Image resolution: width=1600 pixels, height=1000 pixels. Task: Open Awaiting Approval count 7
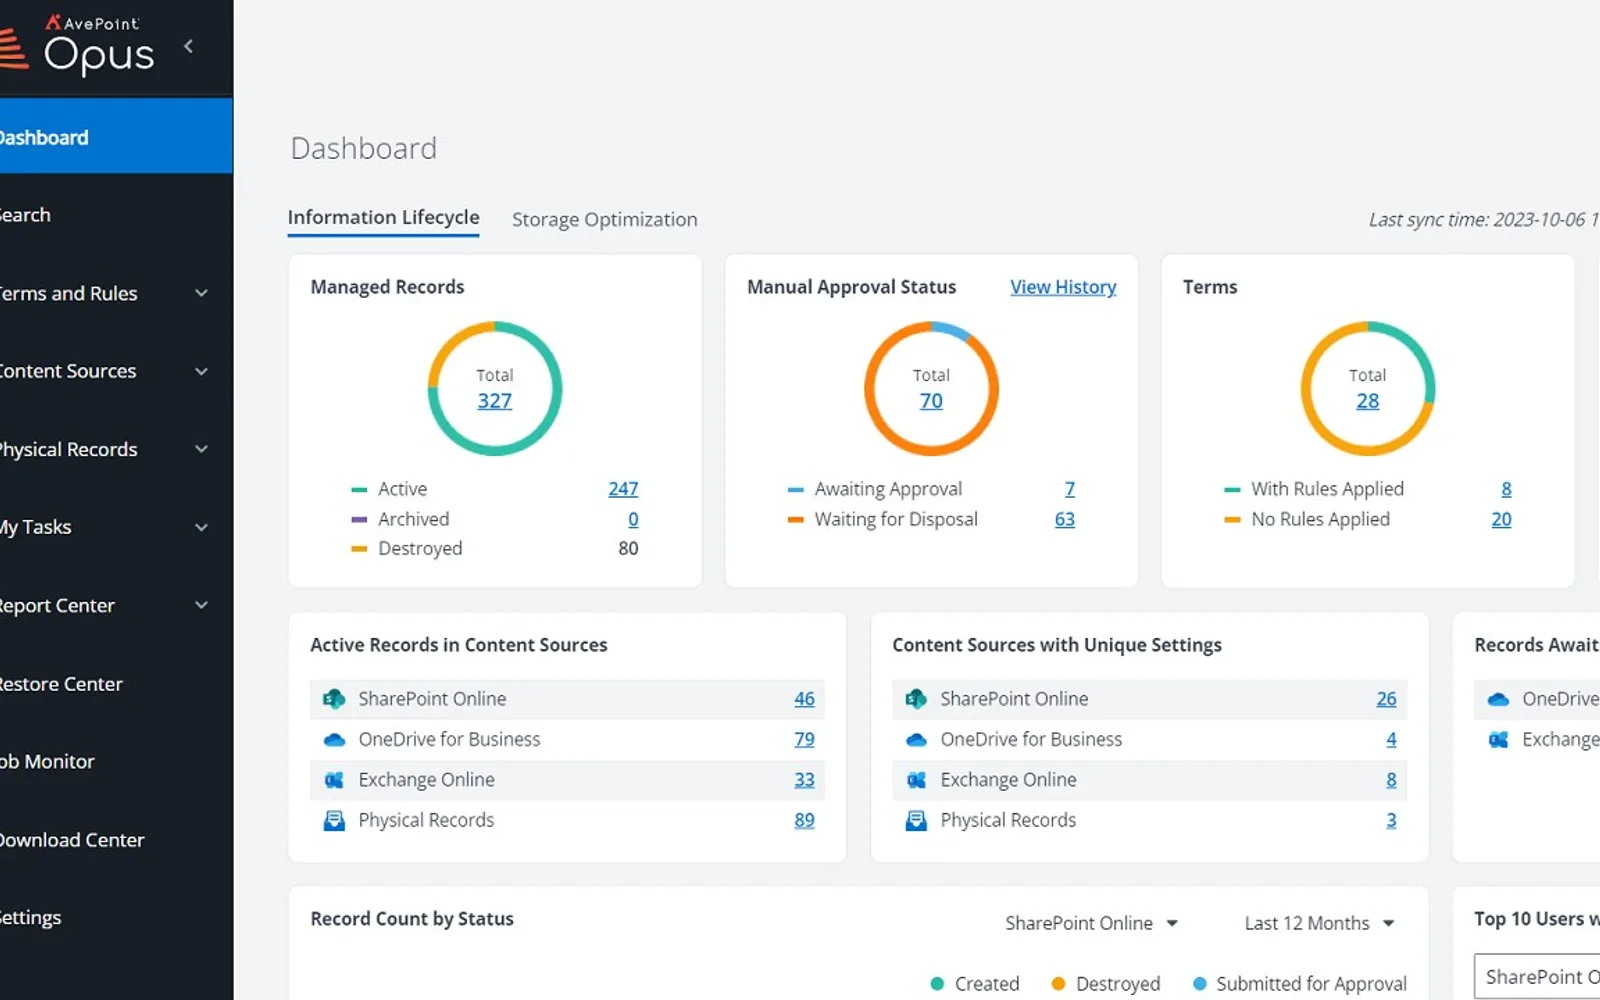tap(1070, 489)
